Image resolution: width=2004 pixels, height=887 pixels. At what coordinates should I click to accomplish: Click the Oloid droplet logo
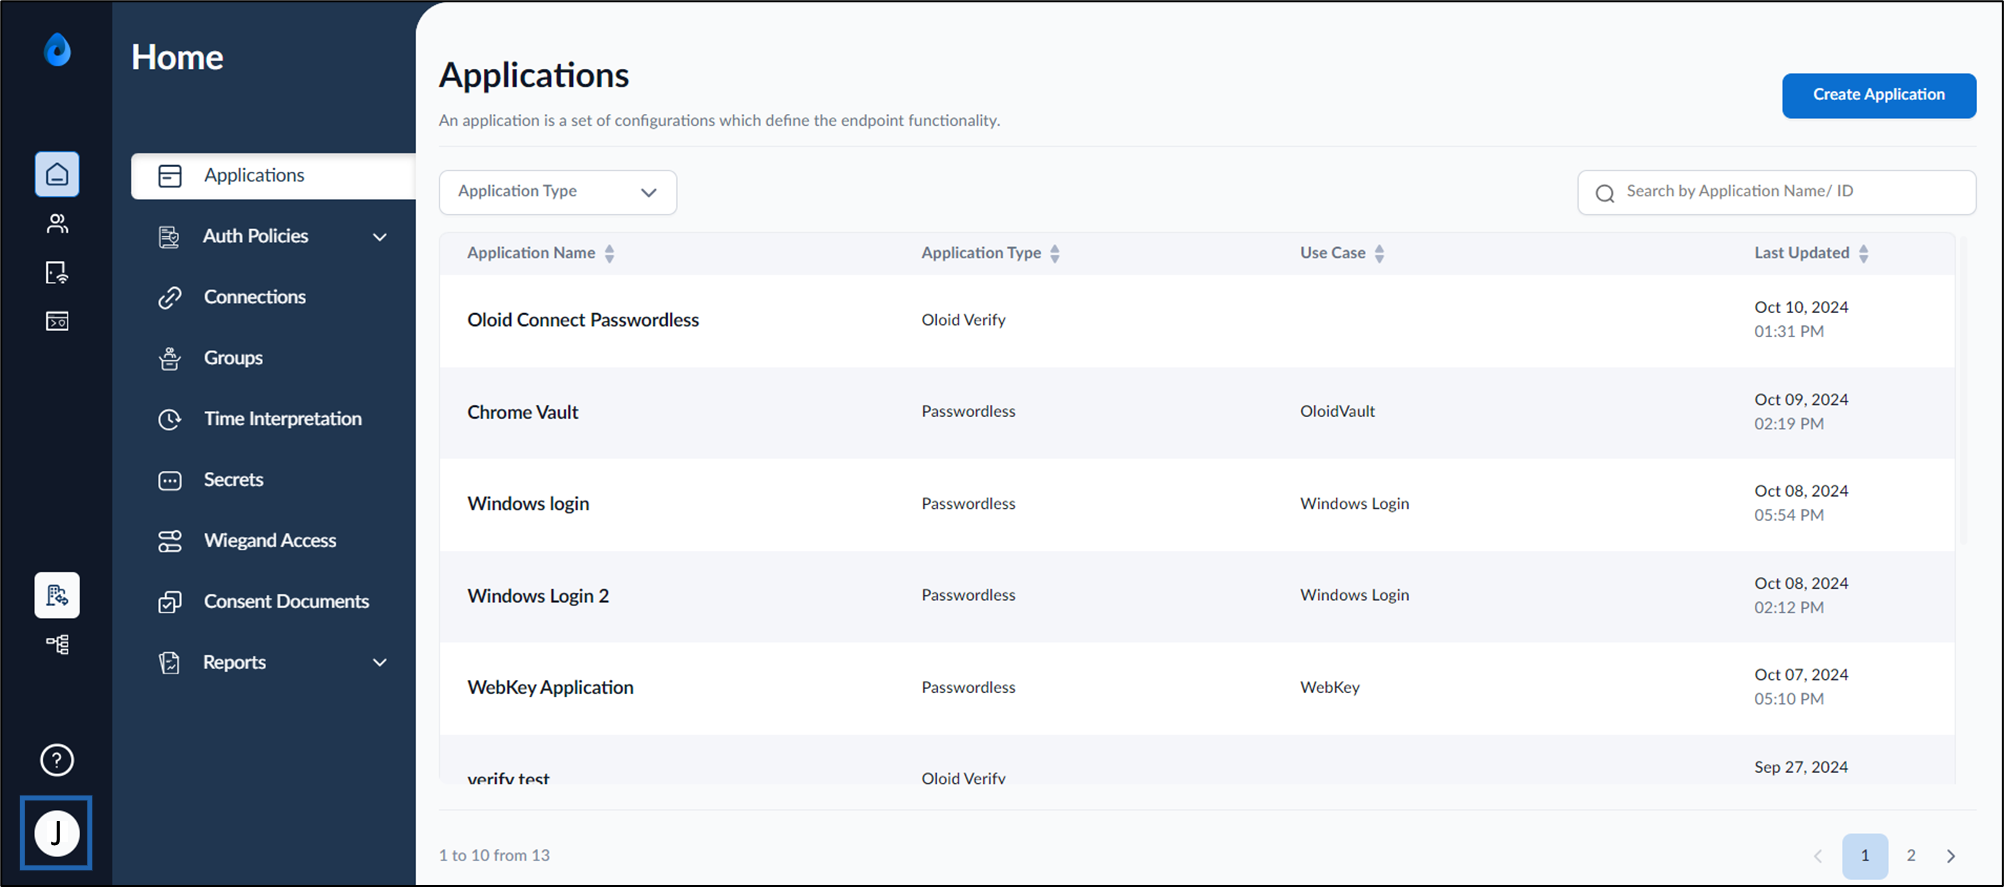[x=57, y=49]
